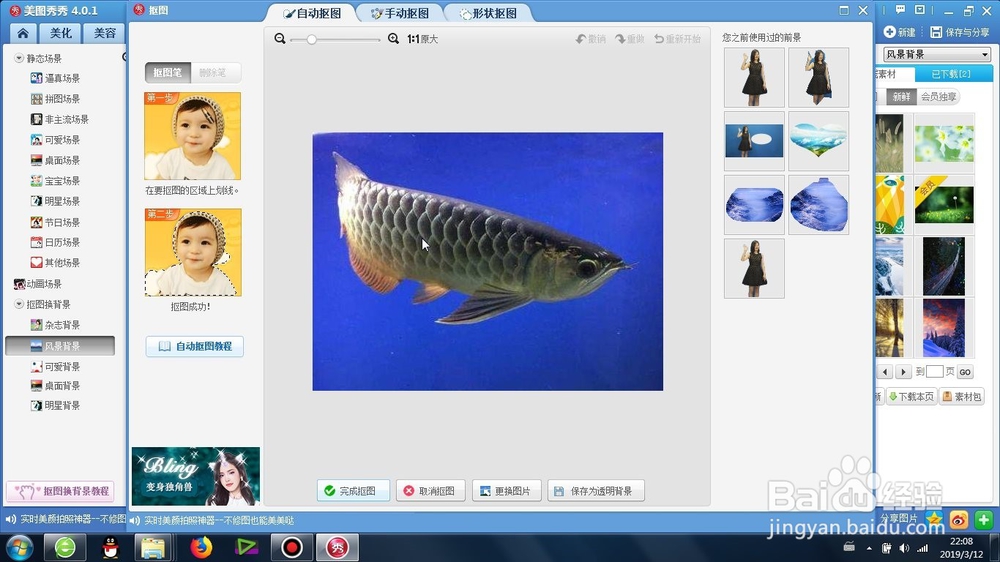The height and width of the screenshot is (562, 1000).
Task: Click the 下载本页 download page button
Action: point(911,397)
